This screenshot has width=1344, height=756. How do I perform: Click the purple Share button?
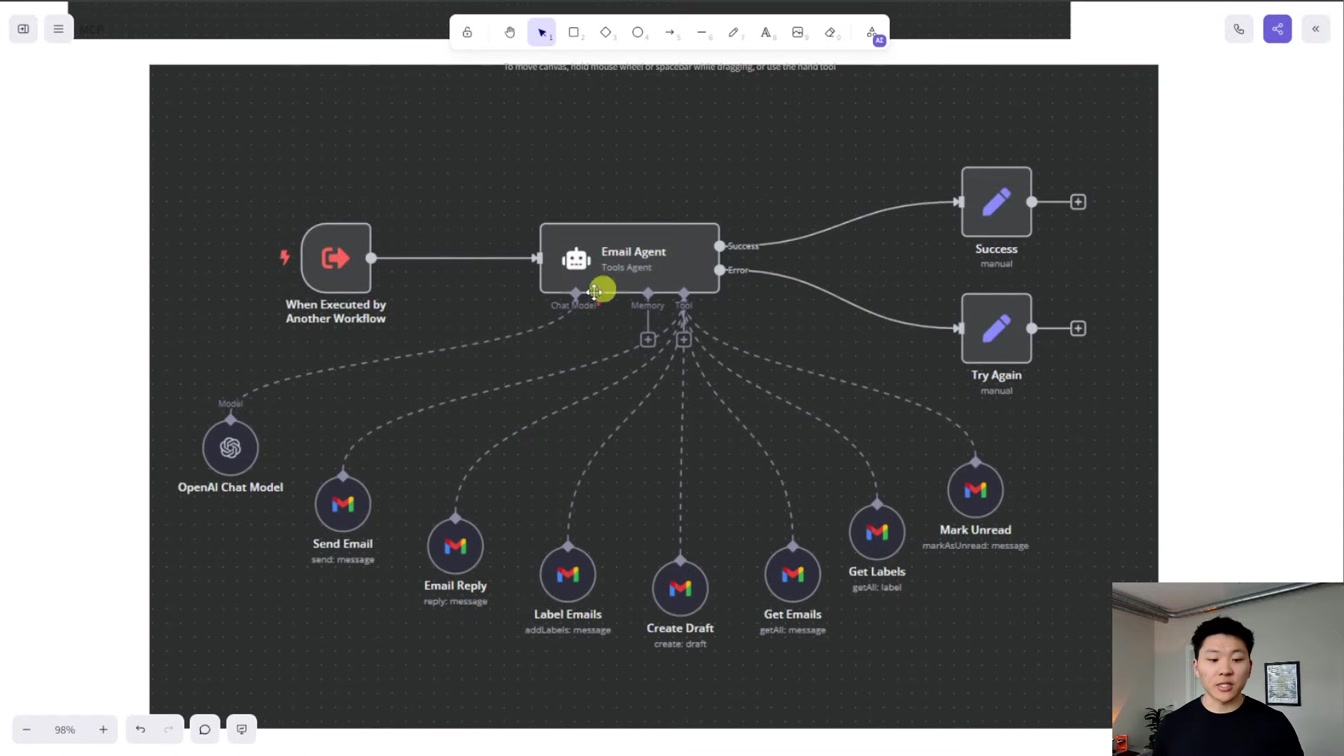(x=1277, y=29)
